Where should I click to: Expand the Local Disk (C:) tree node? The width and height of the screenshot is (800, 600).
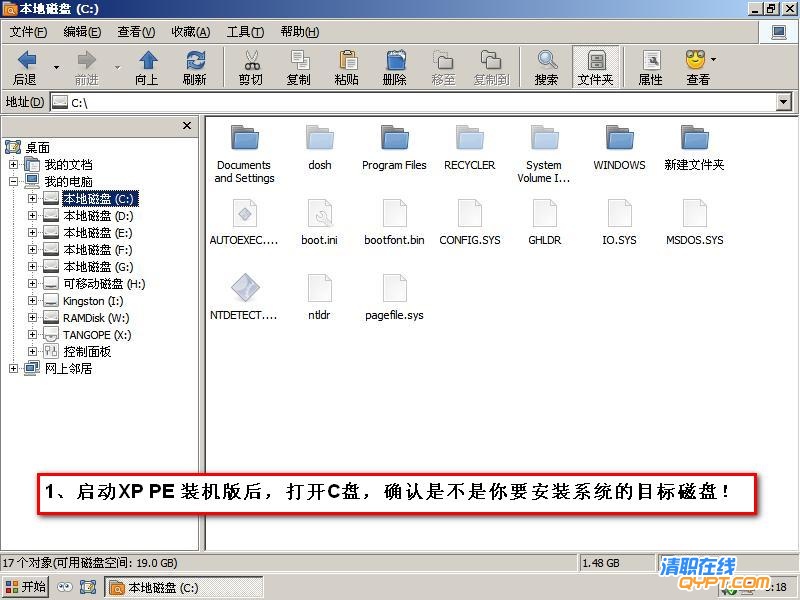pyautogui.click(x=32, y=198)
